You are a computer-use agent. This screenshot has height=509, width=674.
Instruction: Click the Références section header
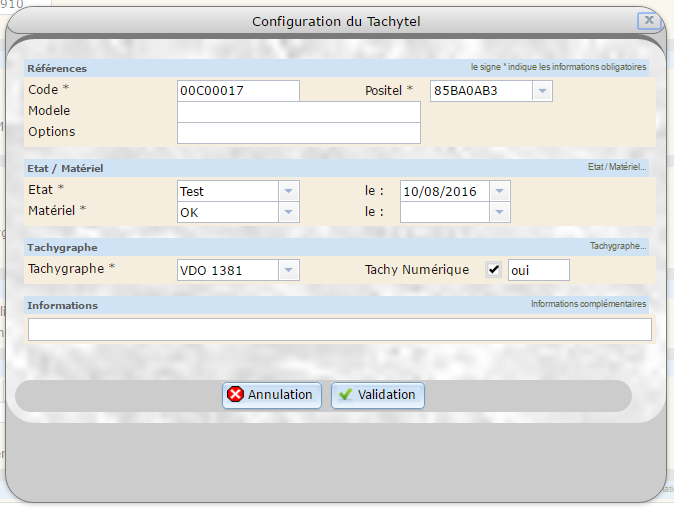[x=58, y=68]
